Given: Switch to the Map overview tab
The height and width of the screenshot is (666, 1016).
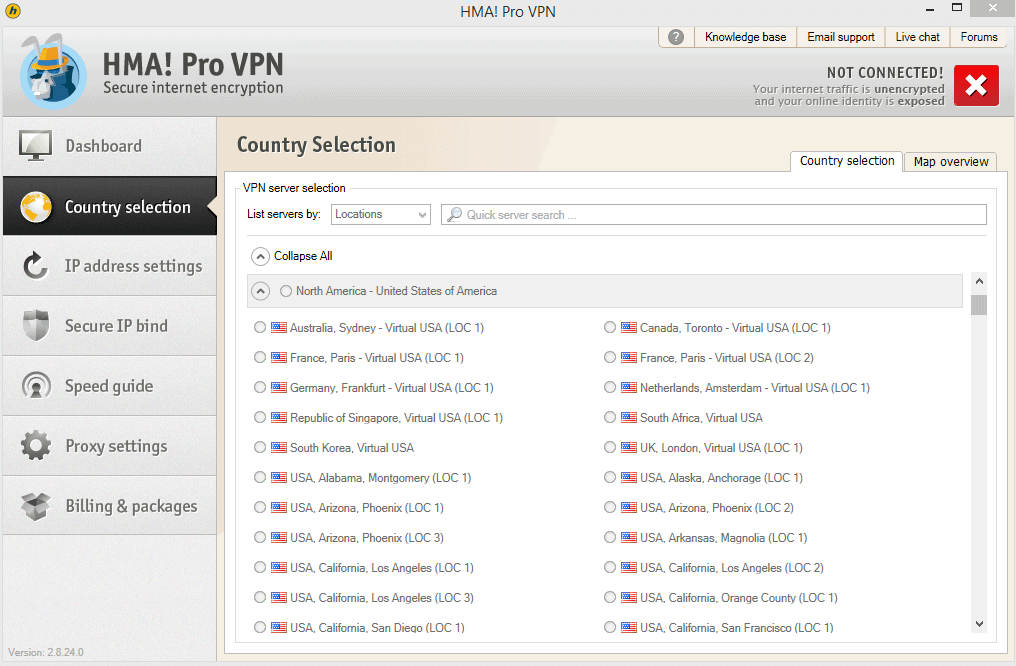Looking at the screenshot, I should tap(951, 161).
